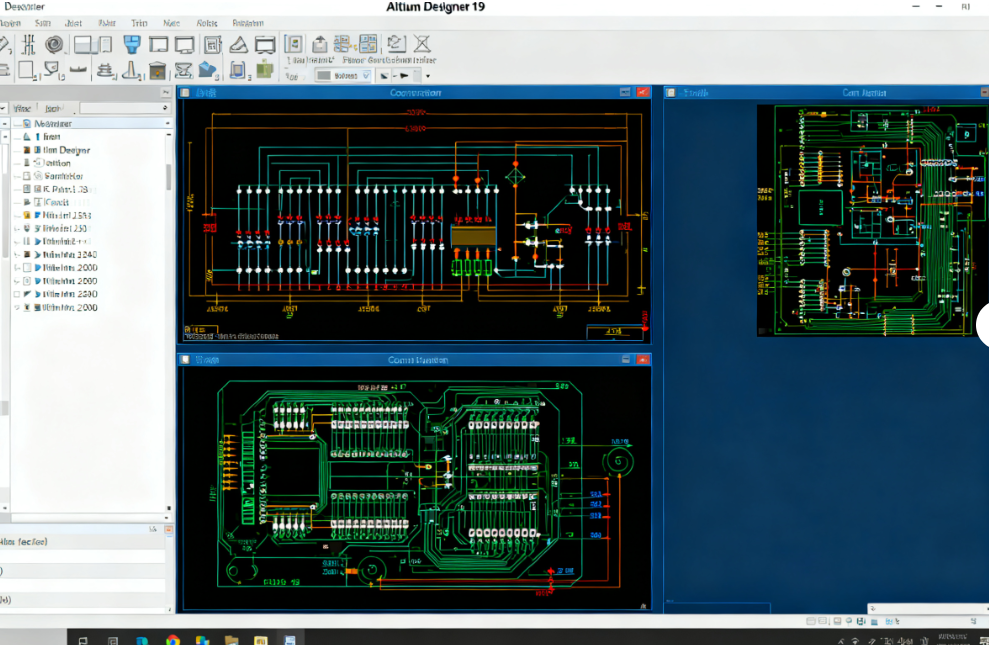Toggle the checkbox on the second-to-last tree row
This screenshot has height=645, width=989.
point(16,294)
